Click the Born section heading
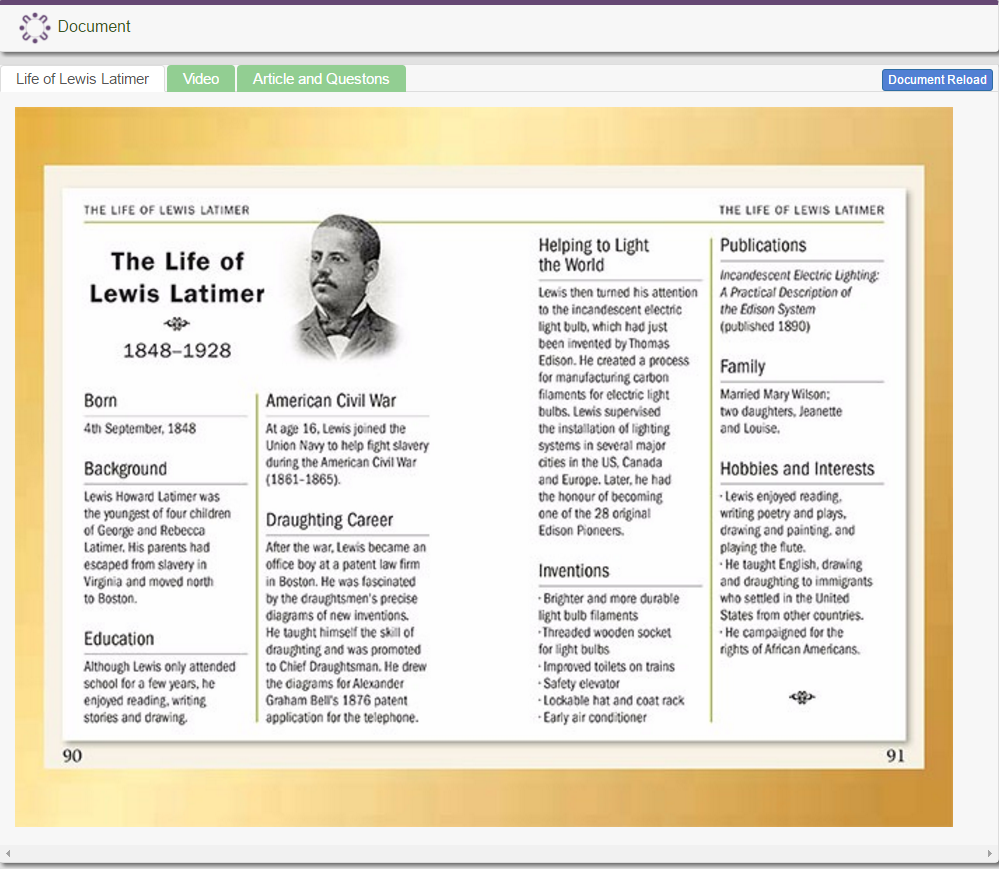The image size is (999, 869). click(101, 399)
